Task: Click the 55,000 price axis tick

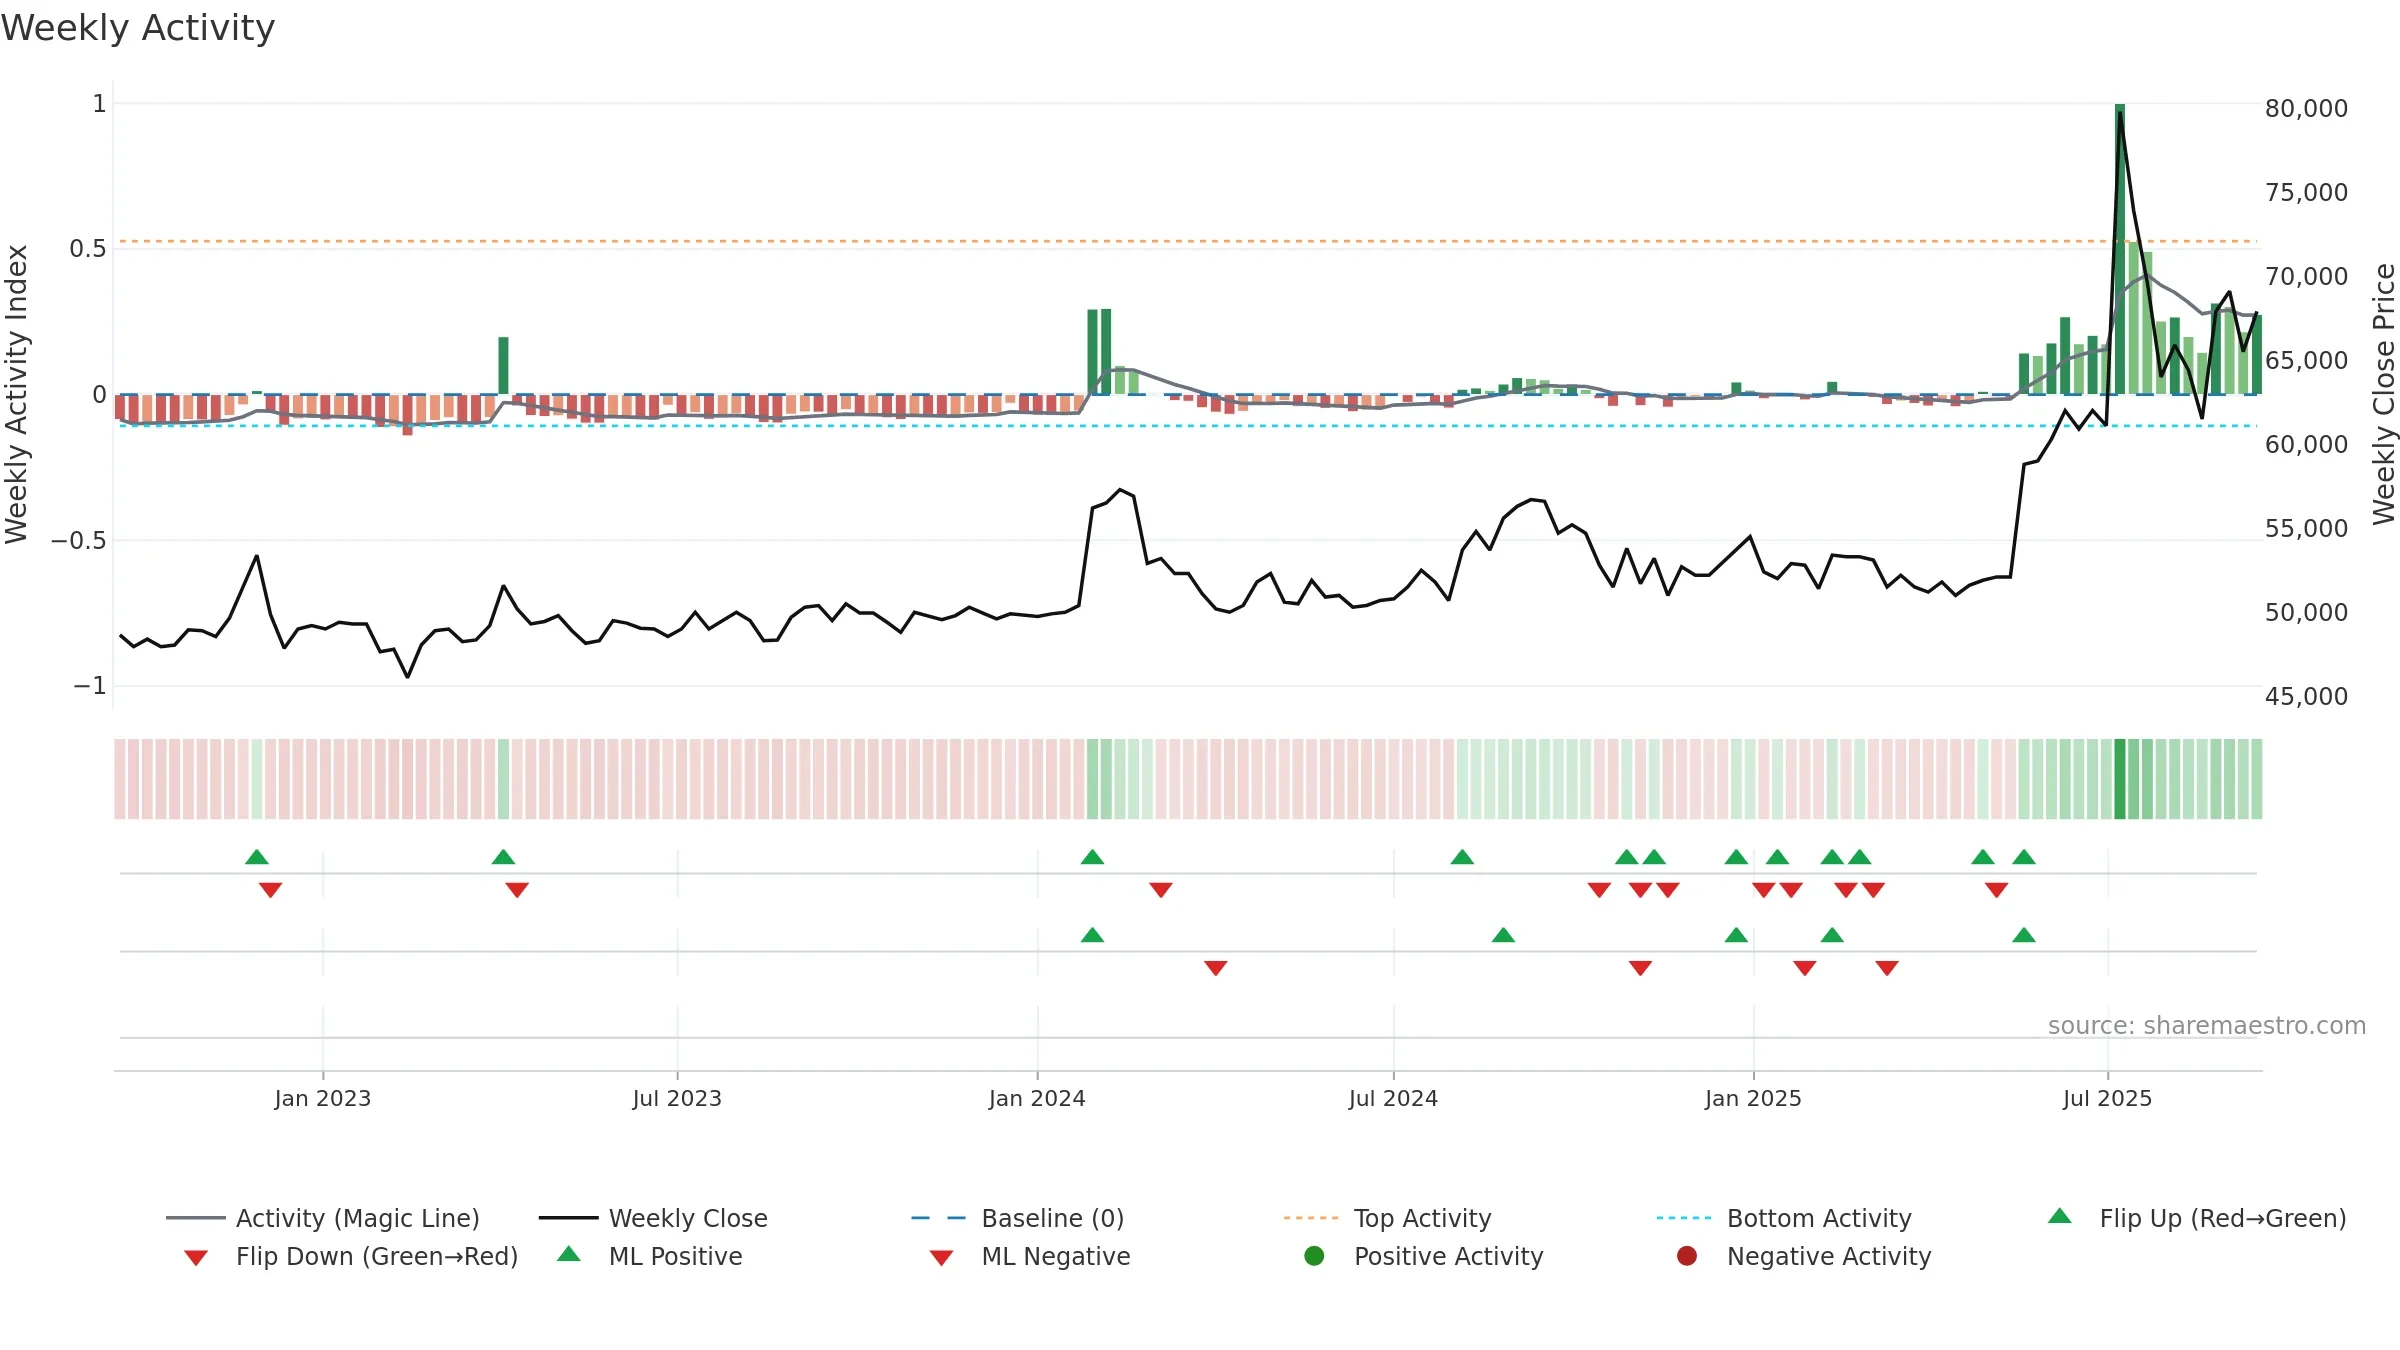Action: pos(2306,528)
